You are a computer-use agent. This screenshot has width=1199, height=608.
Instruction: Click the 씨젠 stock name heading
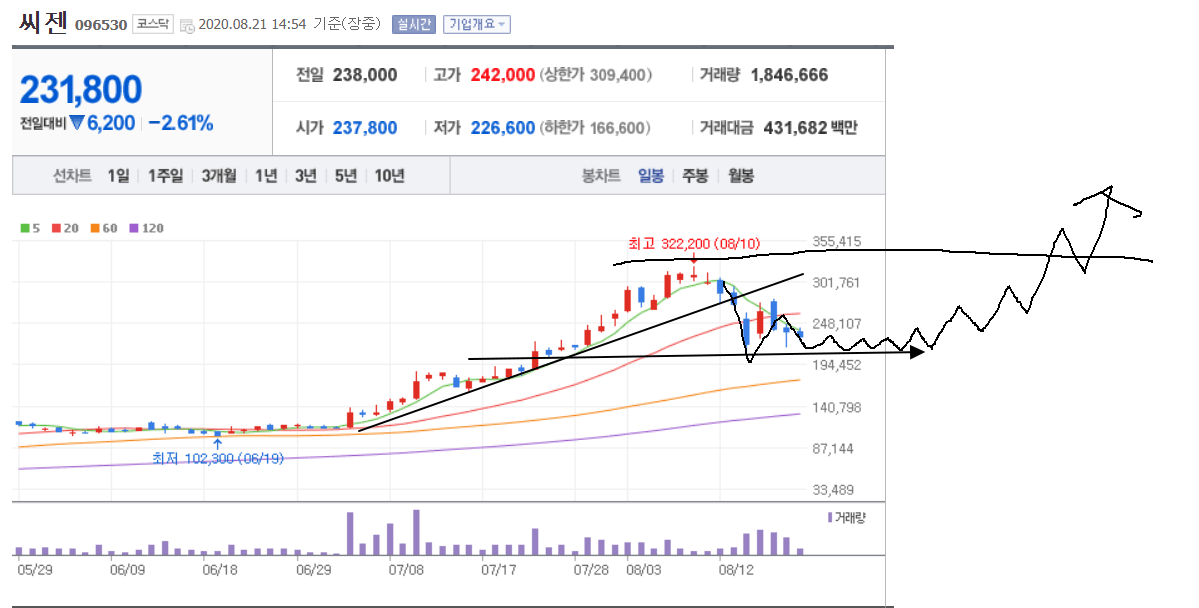pyautogui.click(x=40, y=22)
